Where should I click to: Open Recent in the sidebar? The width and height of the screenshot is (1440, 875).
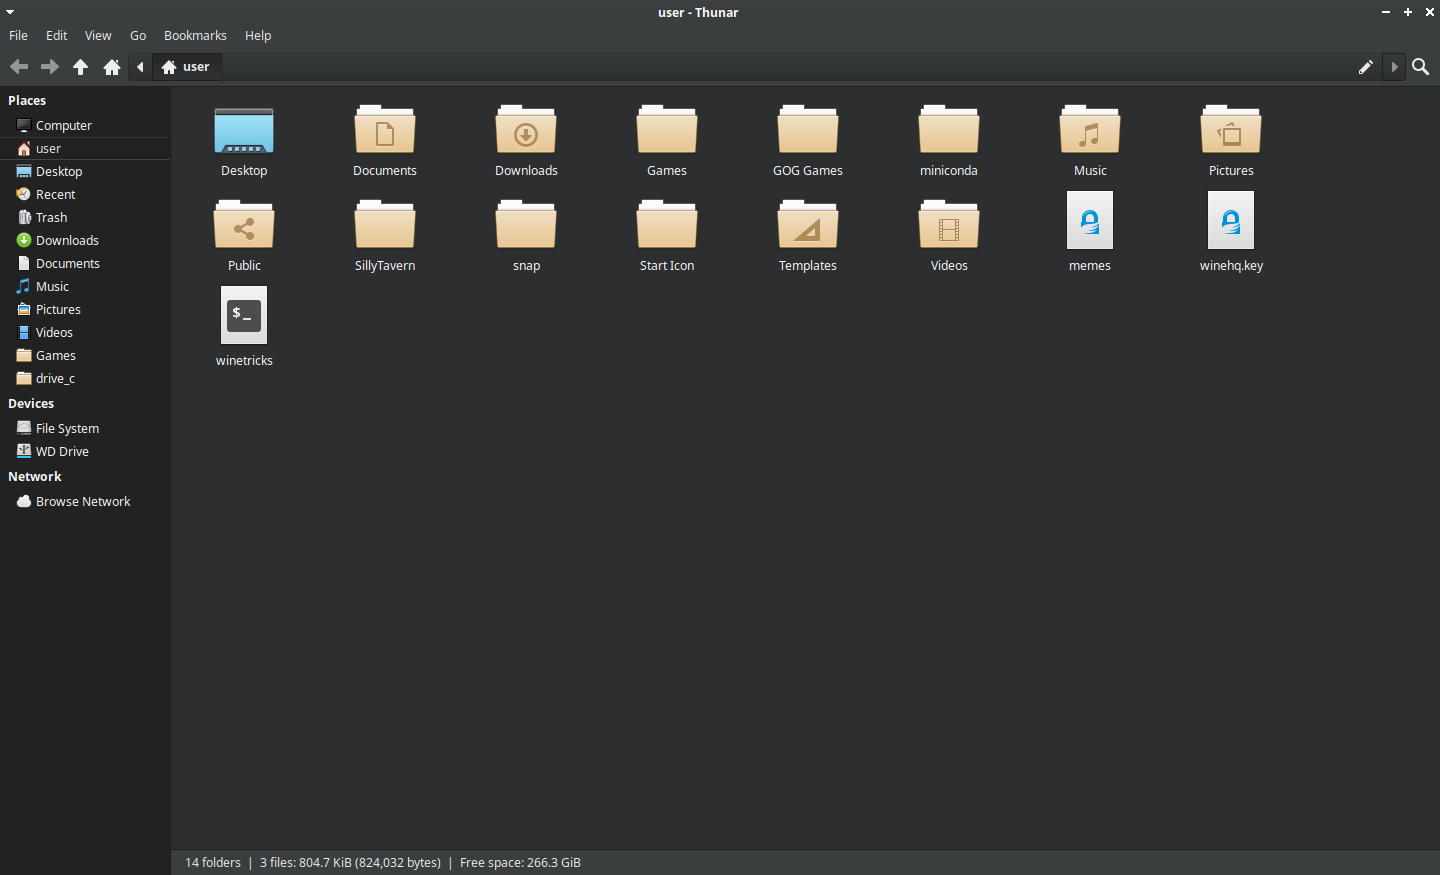[85, 195]
